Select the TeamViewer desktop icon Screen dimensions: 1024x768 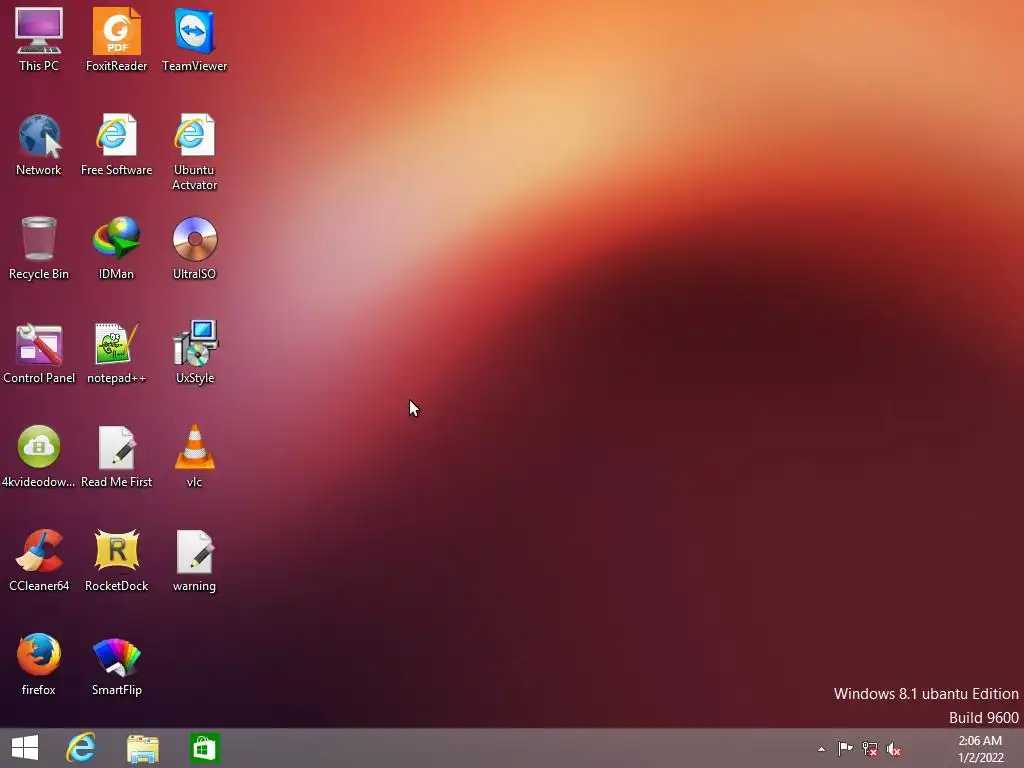click(195, 39)
